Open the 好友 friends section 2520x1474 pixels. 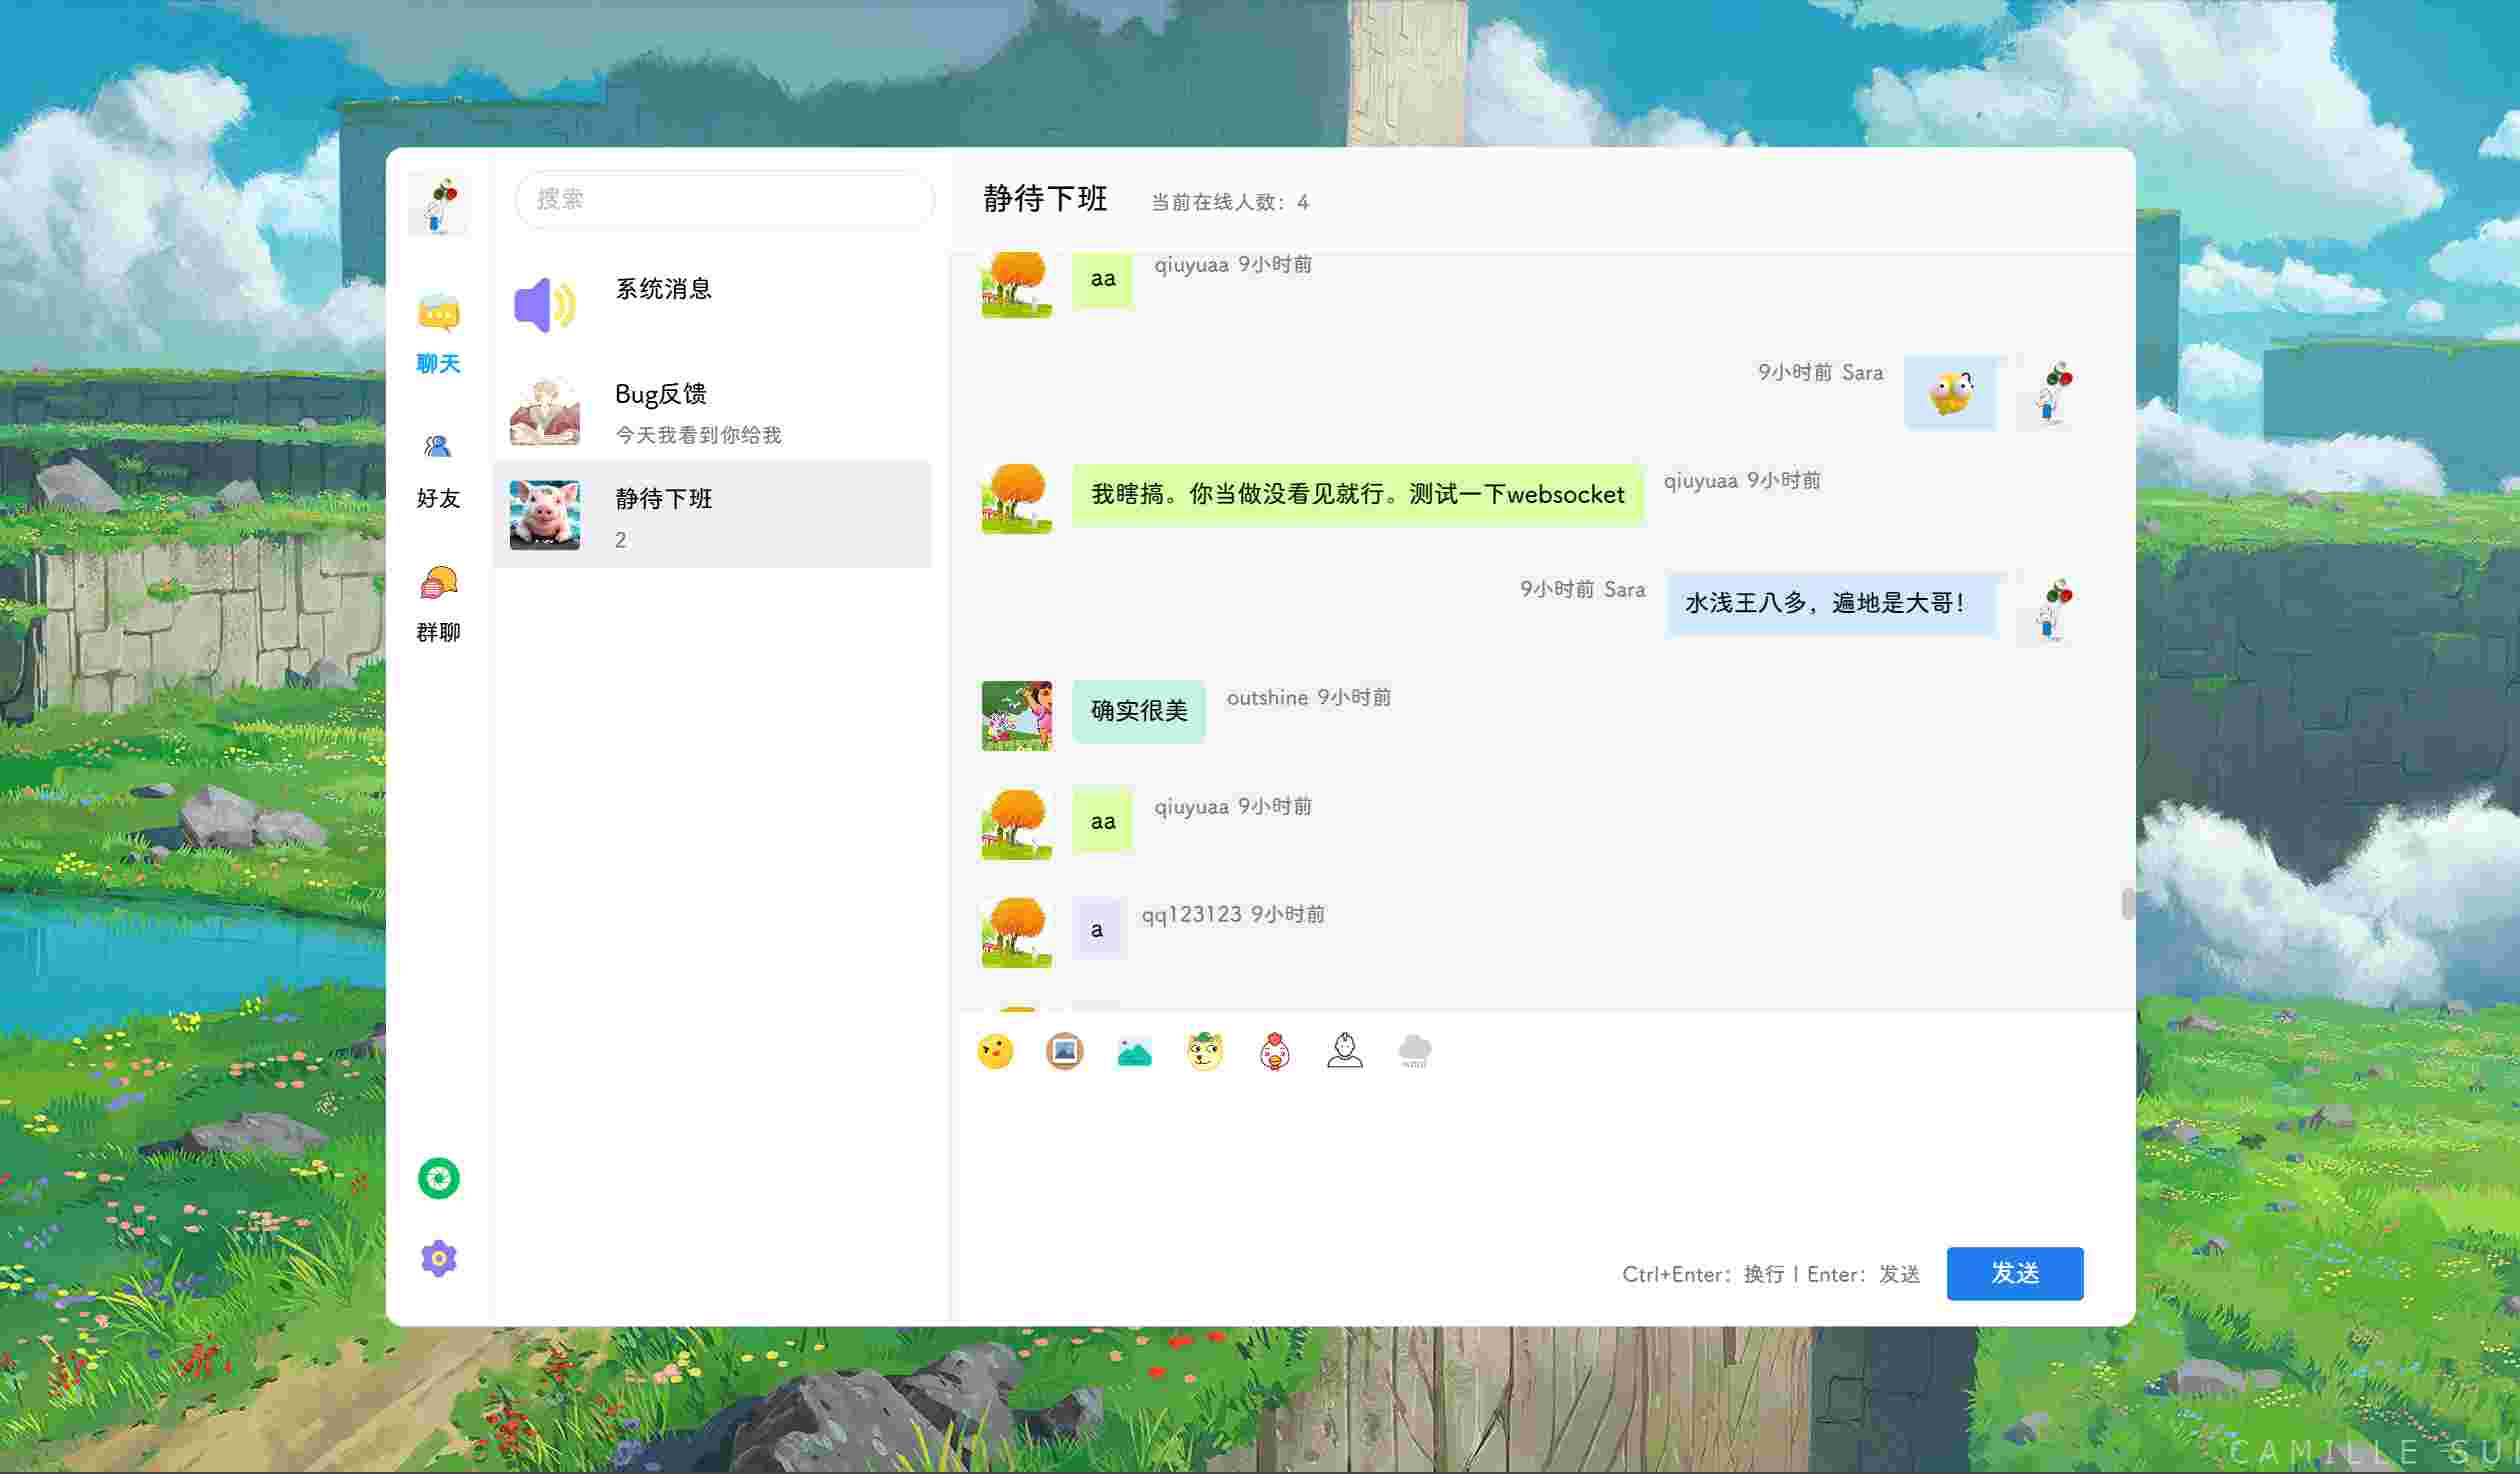pos(437,470)
